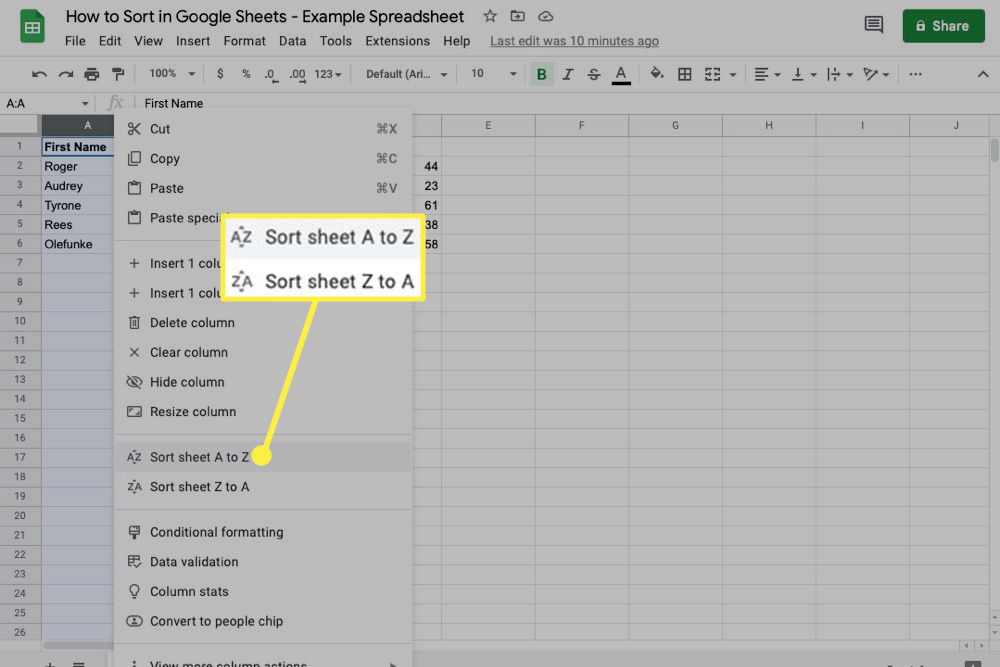
Task: Open the Insert menu
Action: coord(193,41)
